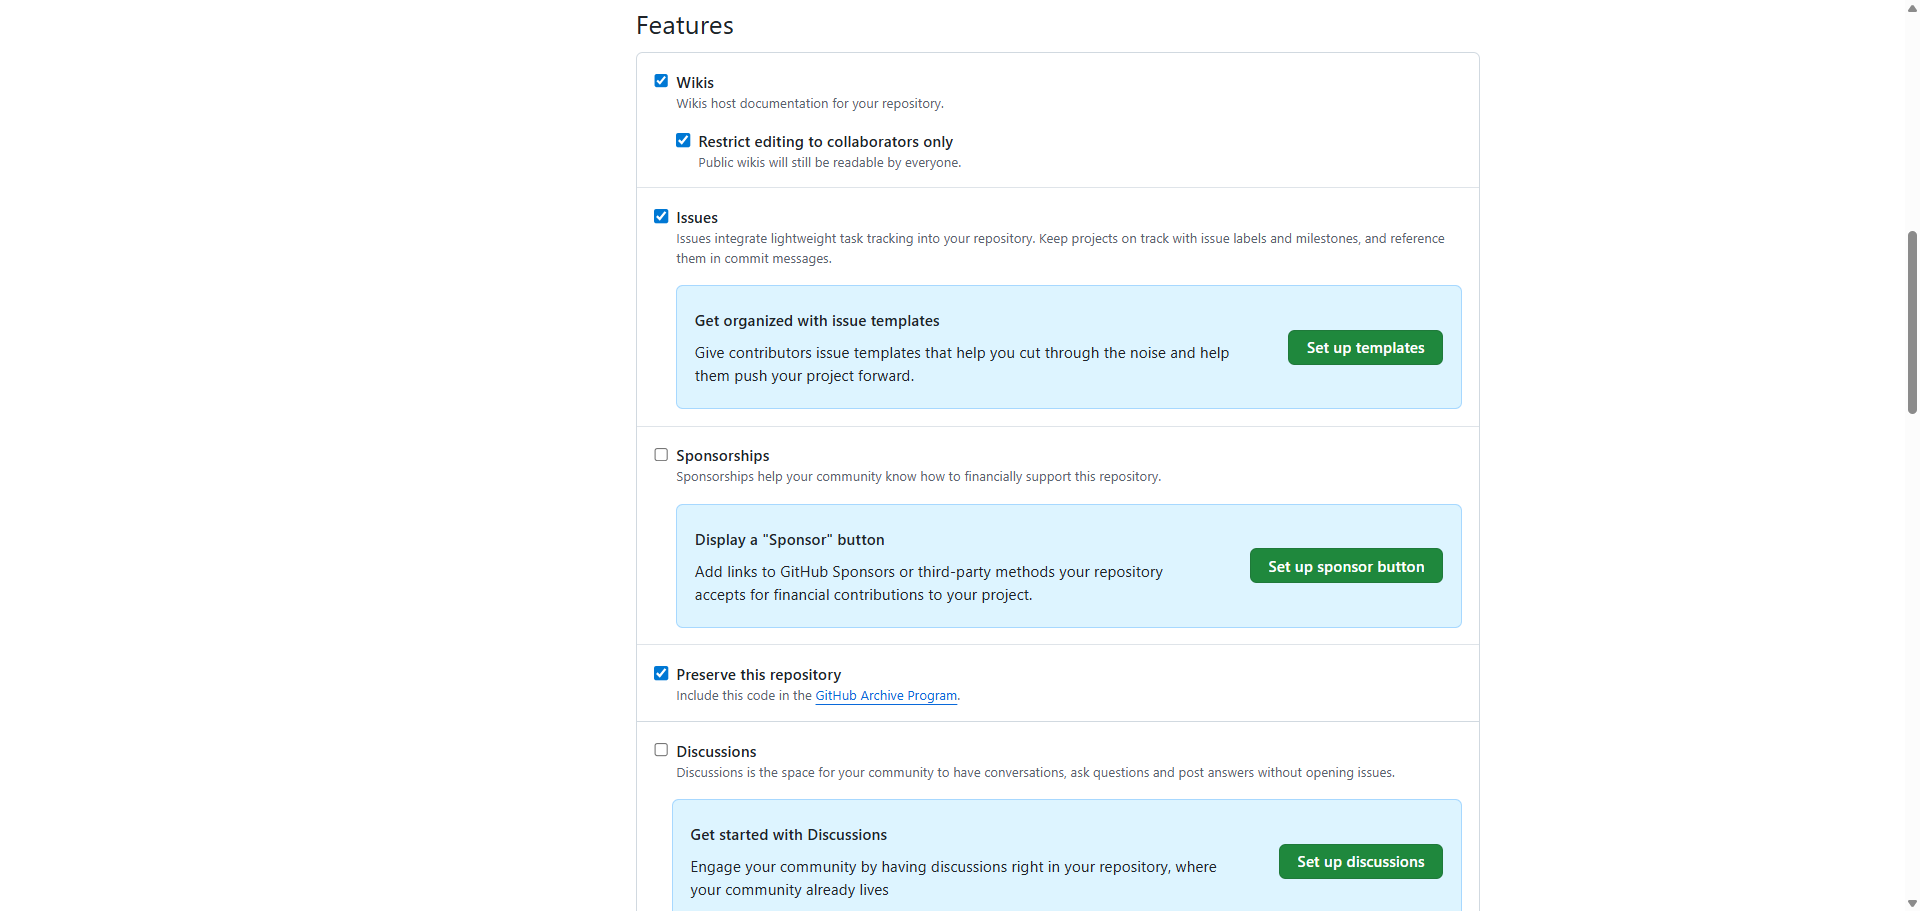
Task: Click the 'Get started with Discussions' heading
Action: [788, 835]
